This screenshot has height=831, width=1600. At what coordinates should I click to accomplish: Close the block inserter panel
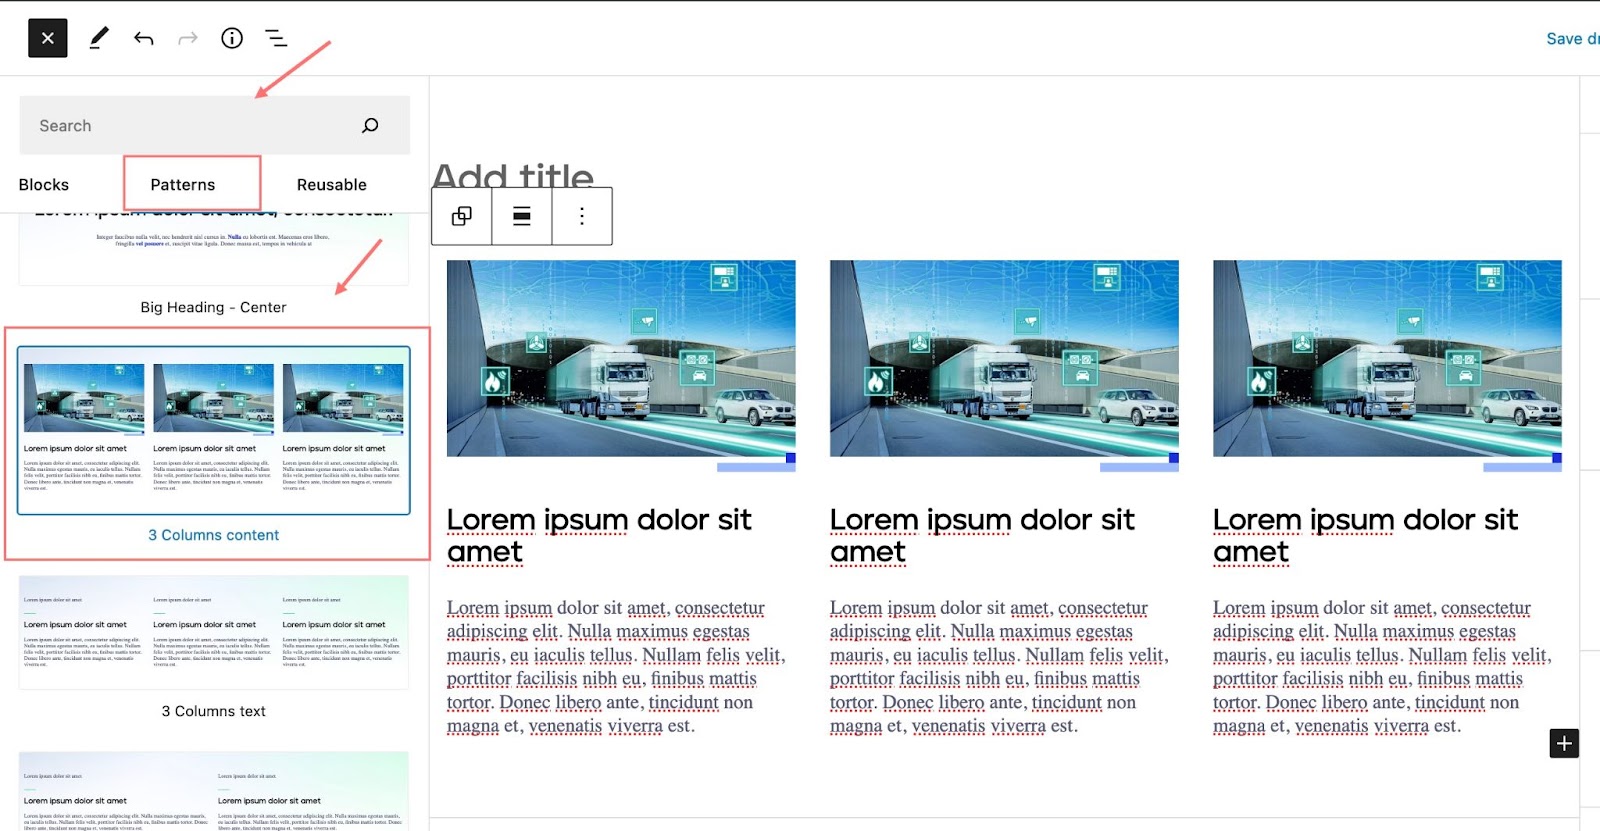tap(47, 38)
